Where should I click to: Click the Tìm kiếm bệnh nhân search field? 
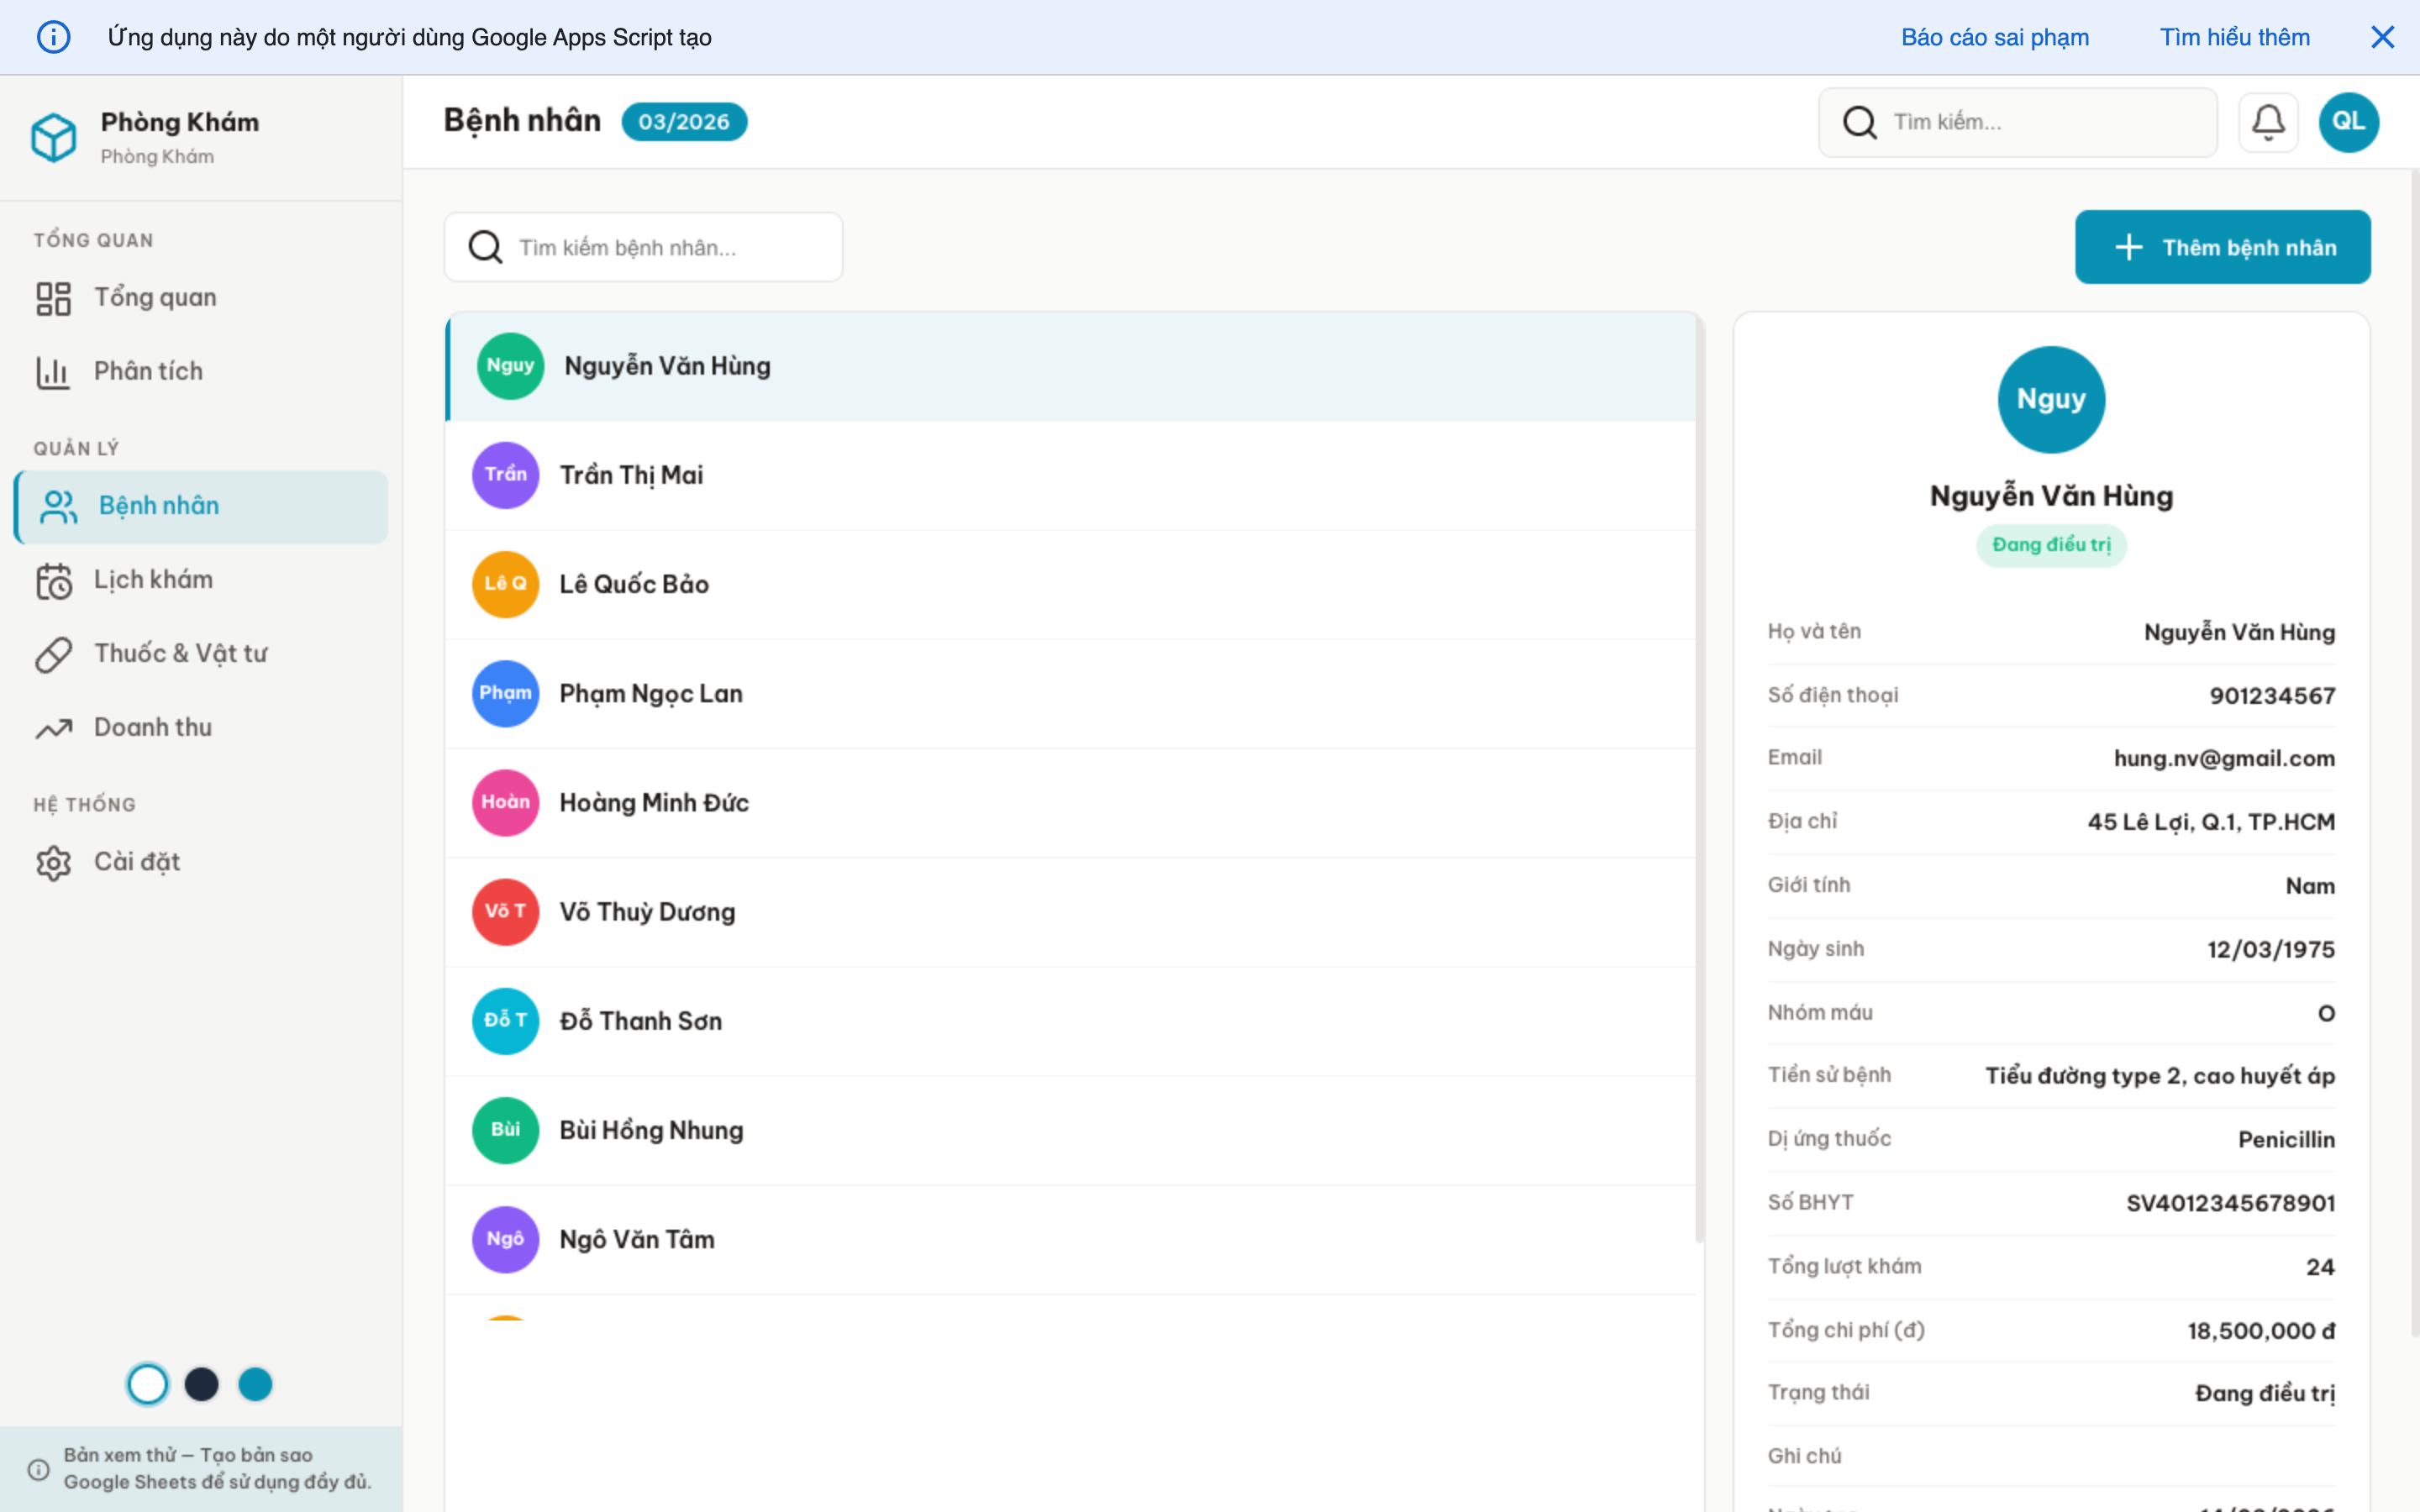coord(643,246)
